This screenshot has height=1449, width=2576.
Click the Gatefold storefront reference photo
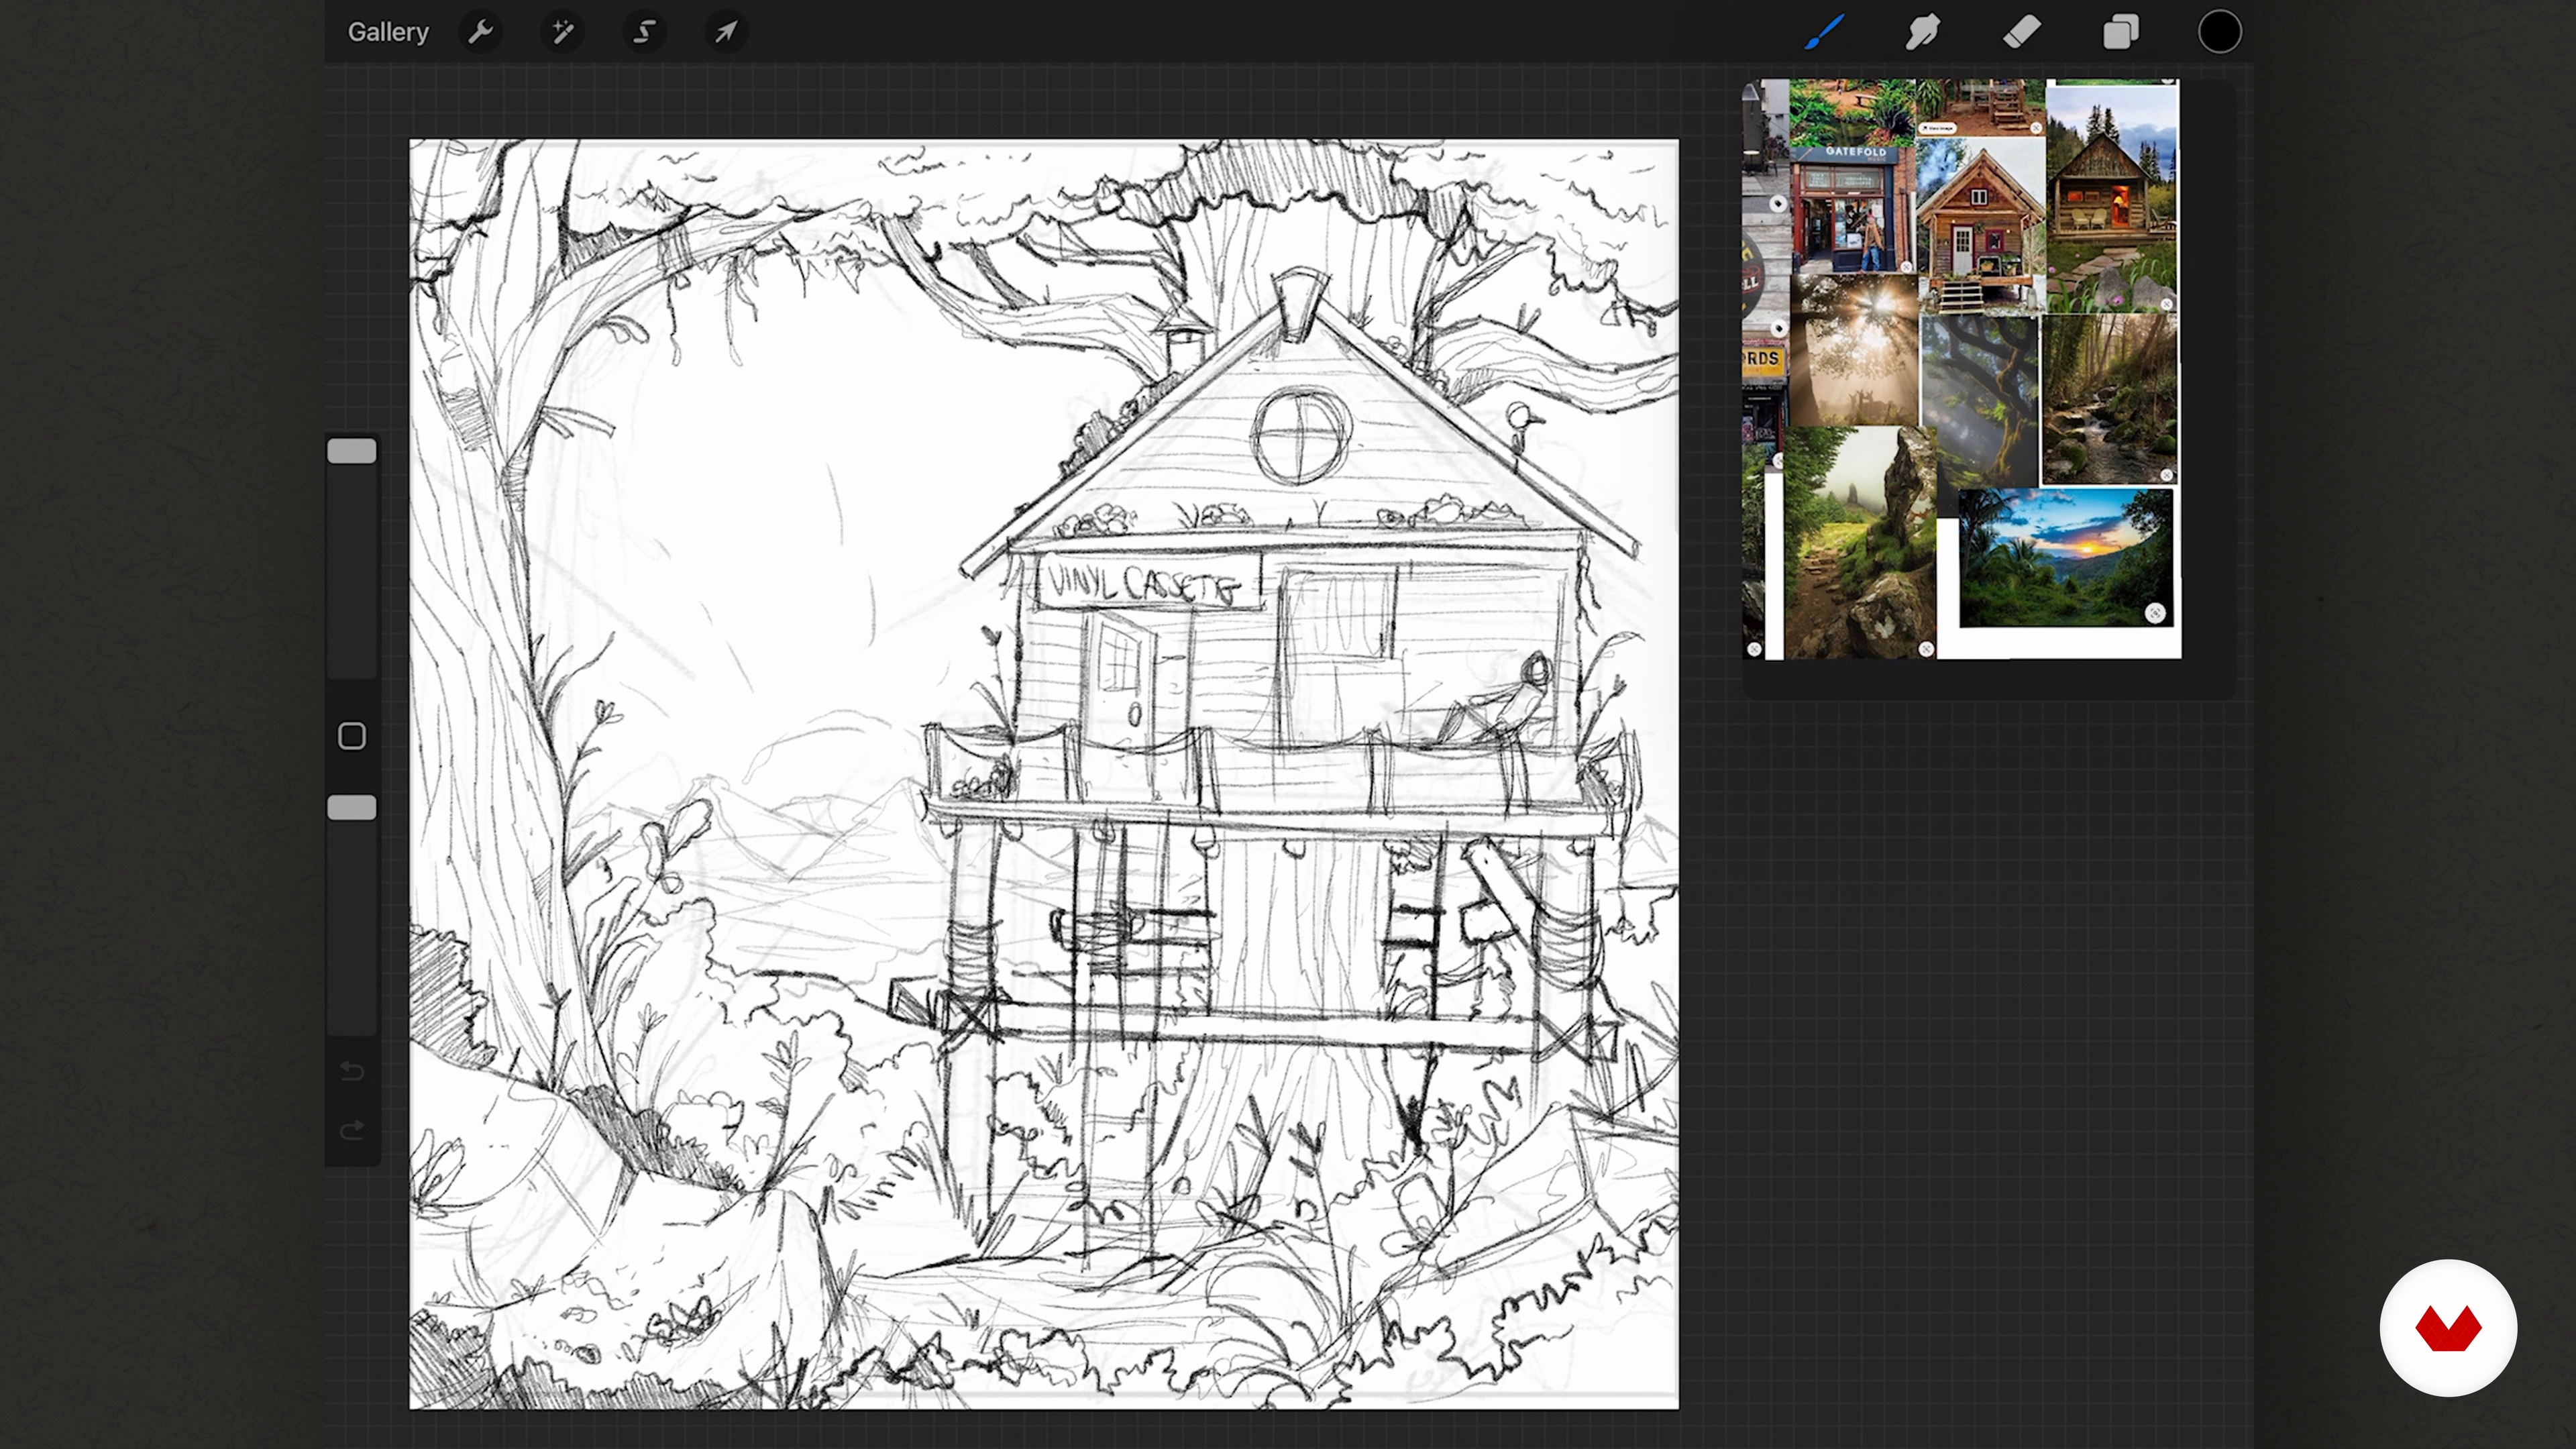point(1853,209)
